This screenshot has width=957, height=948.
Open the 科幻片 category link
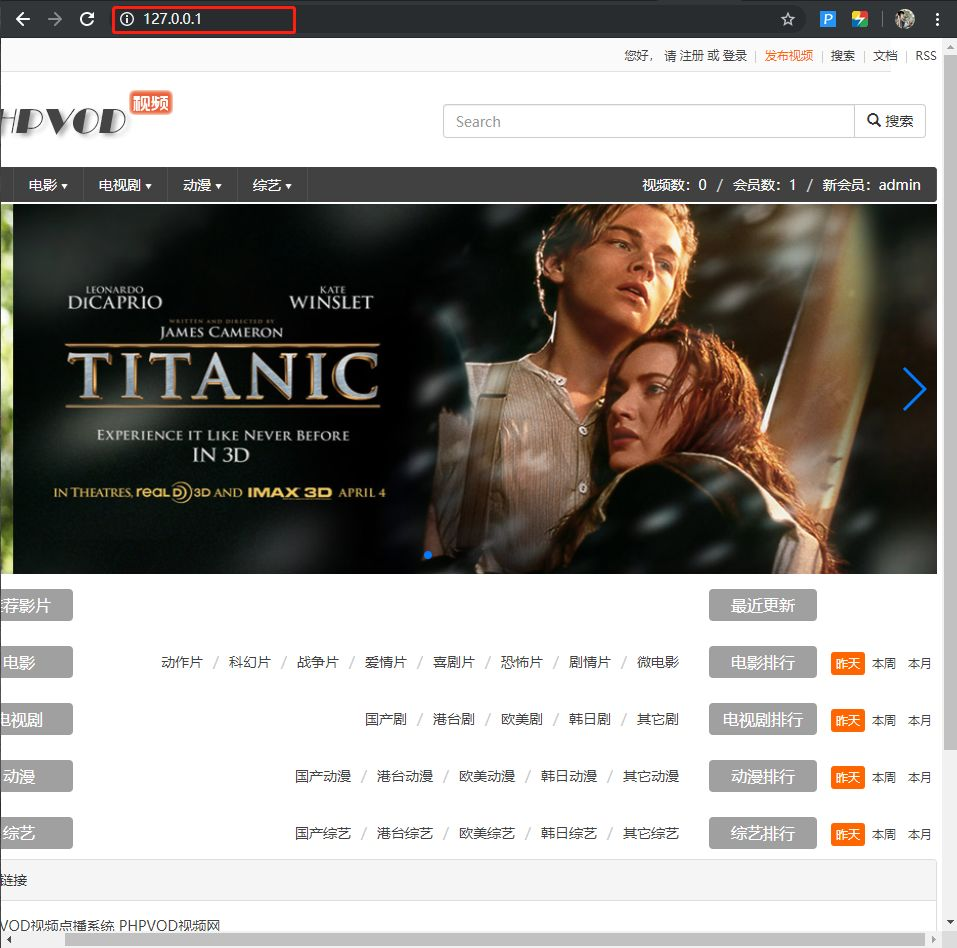click(250, 662)
